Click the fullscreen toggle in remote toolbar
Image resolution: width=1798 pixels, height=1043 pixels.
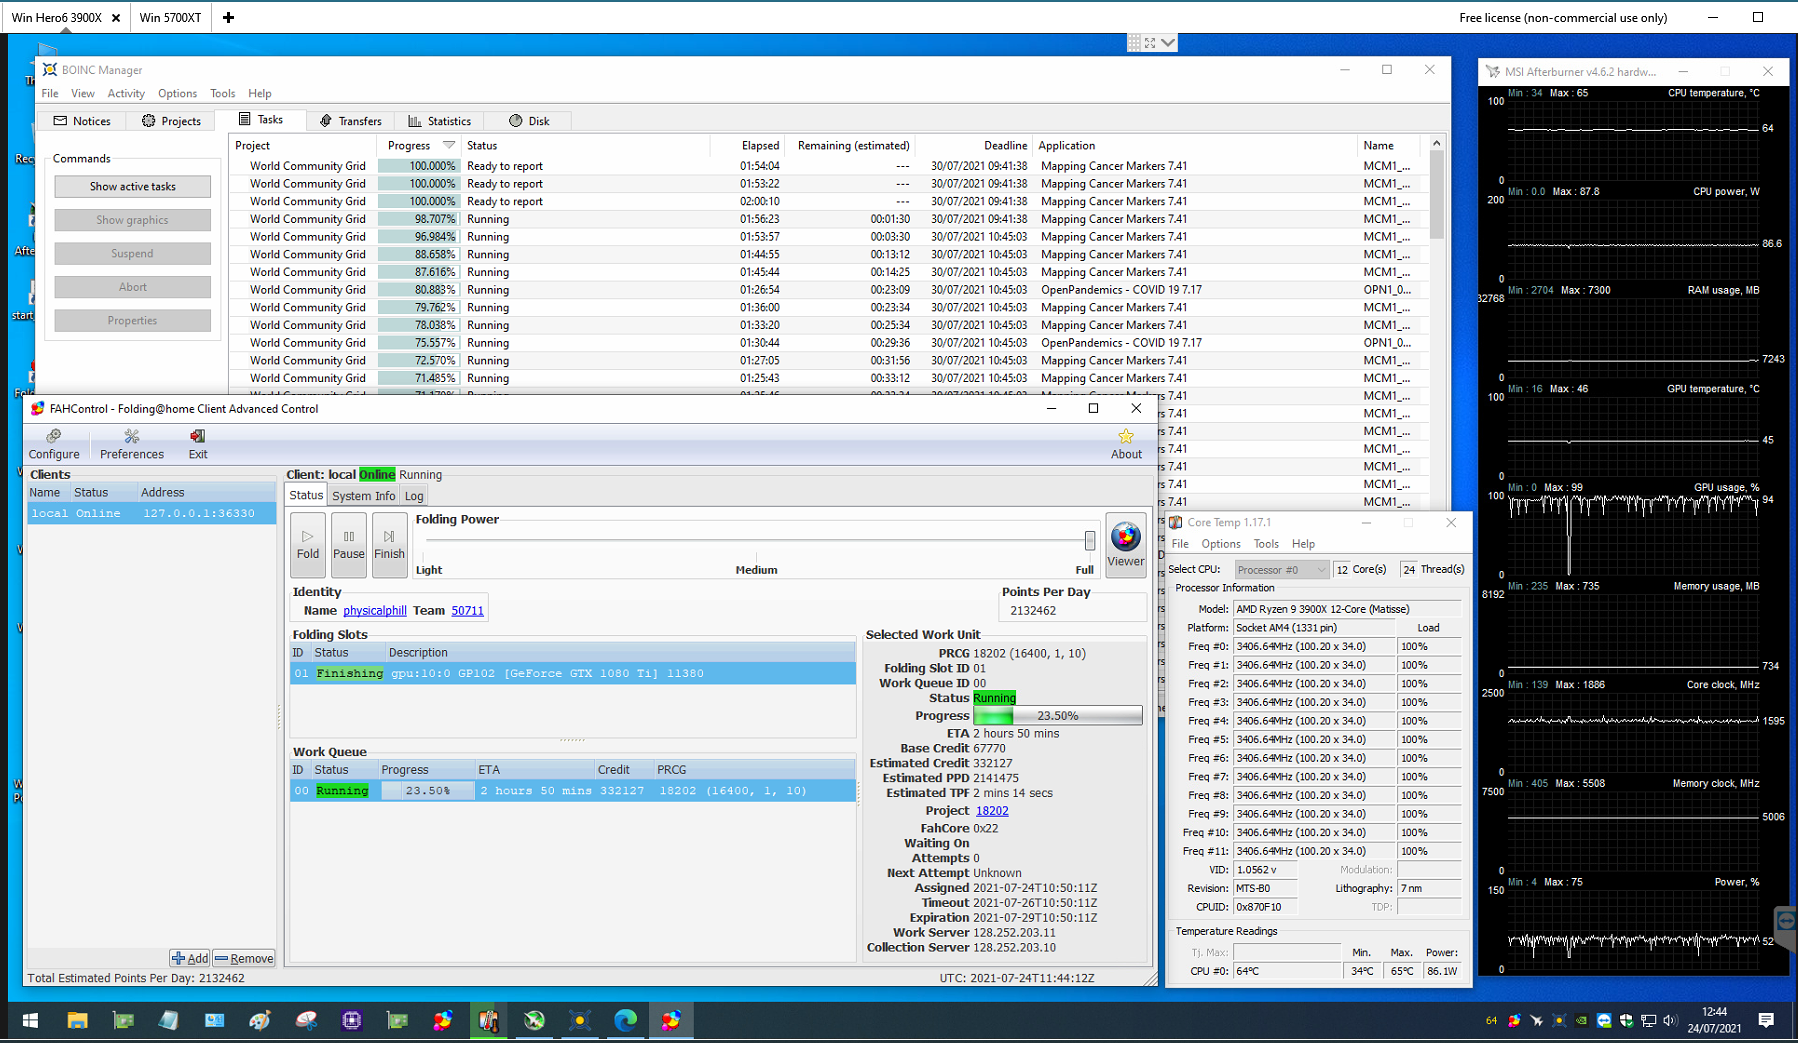click(x=1150, y=42)
